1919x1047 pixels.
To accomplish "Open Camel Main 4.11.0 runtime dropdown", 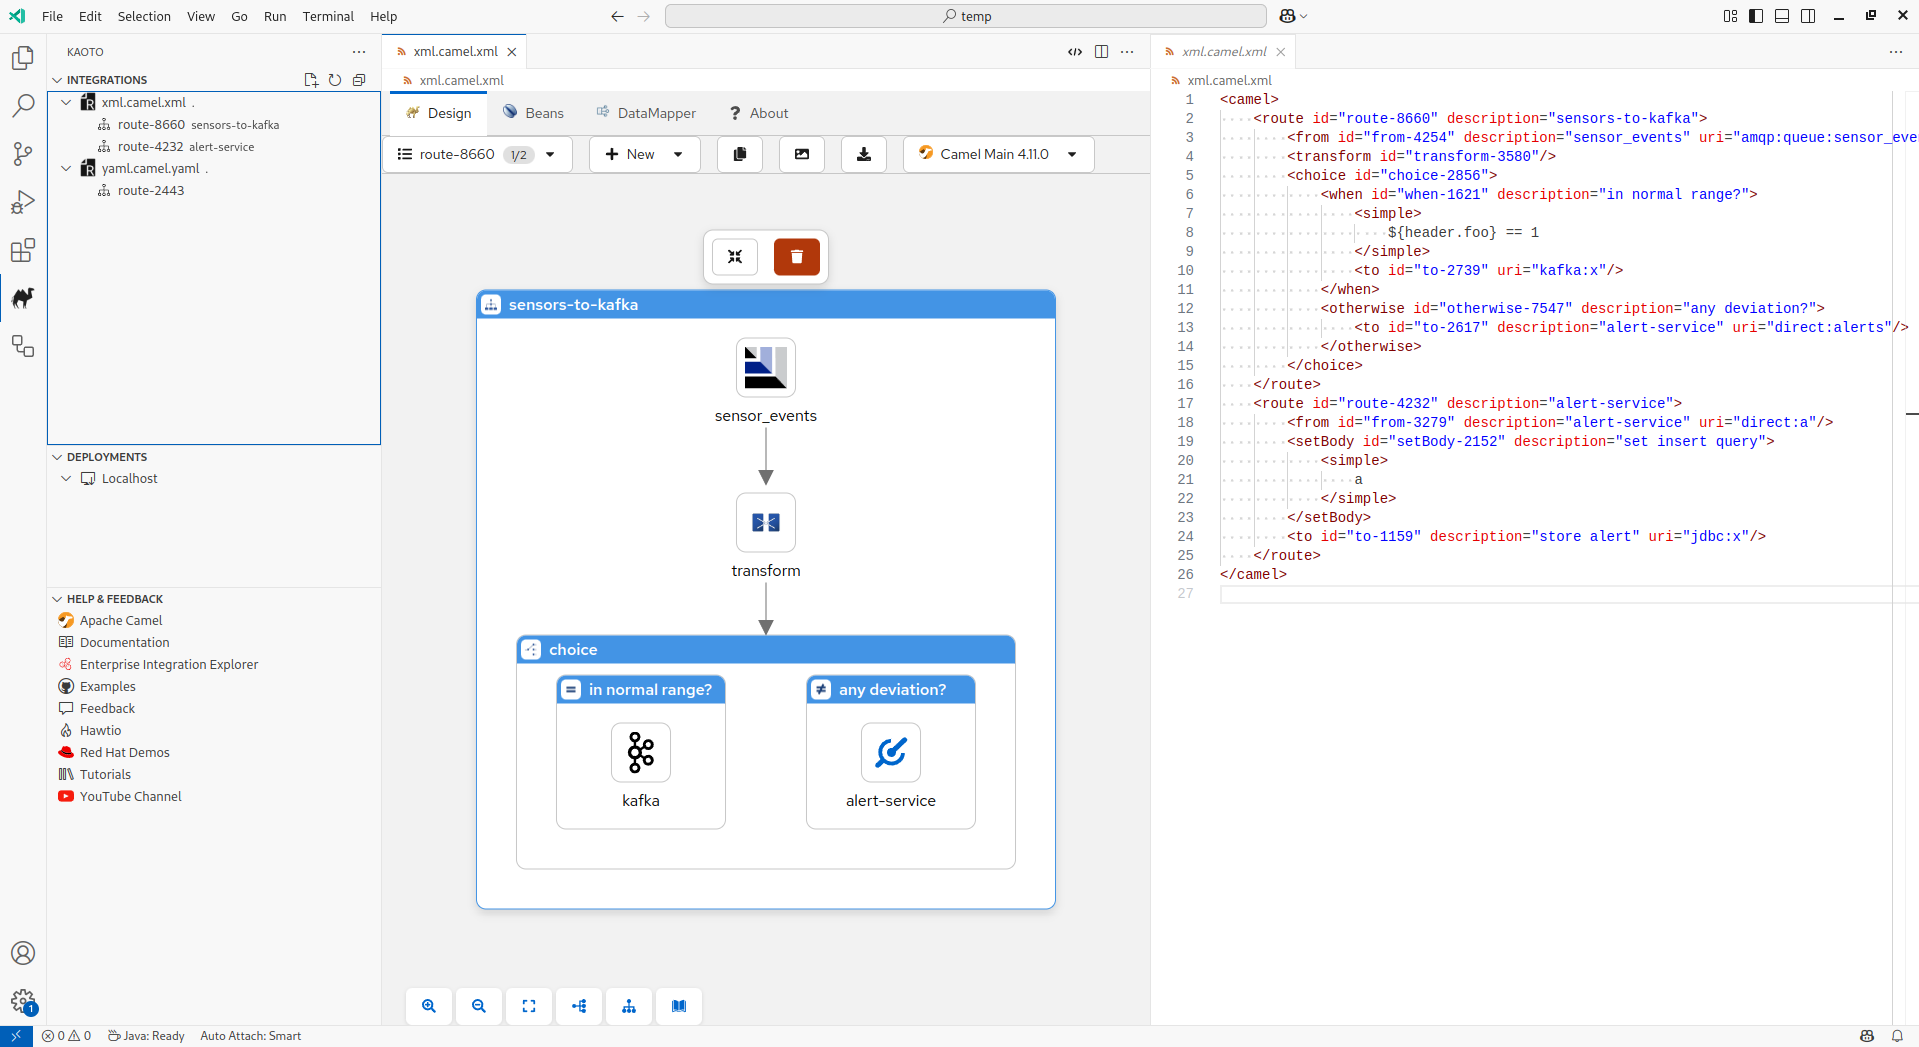I will click(997, 154).
